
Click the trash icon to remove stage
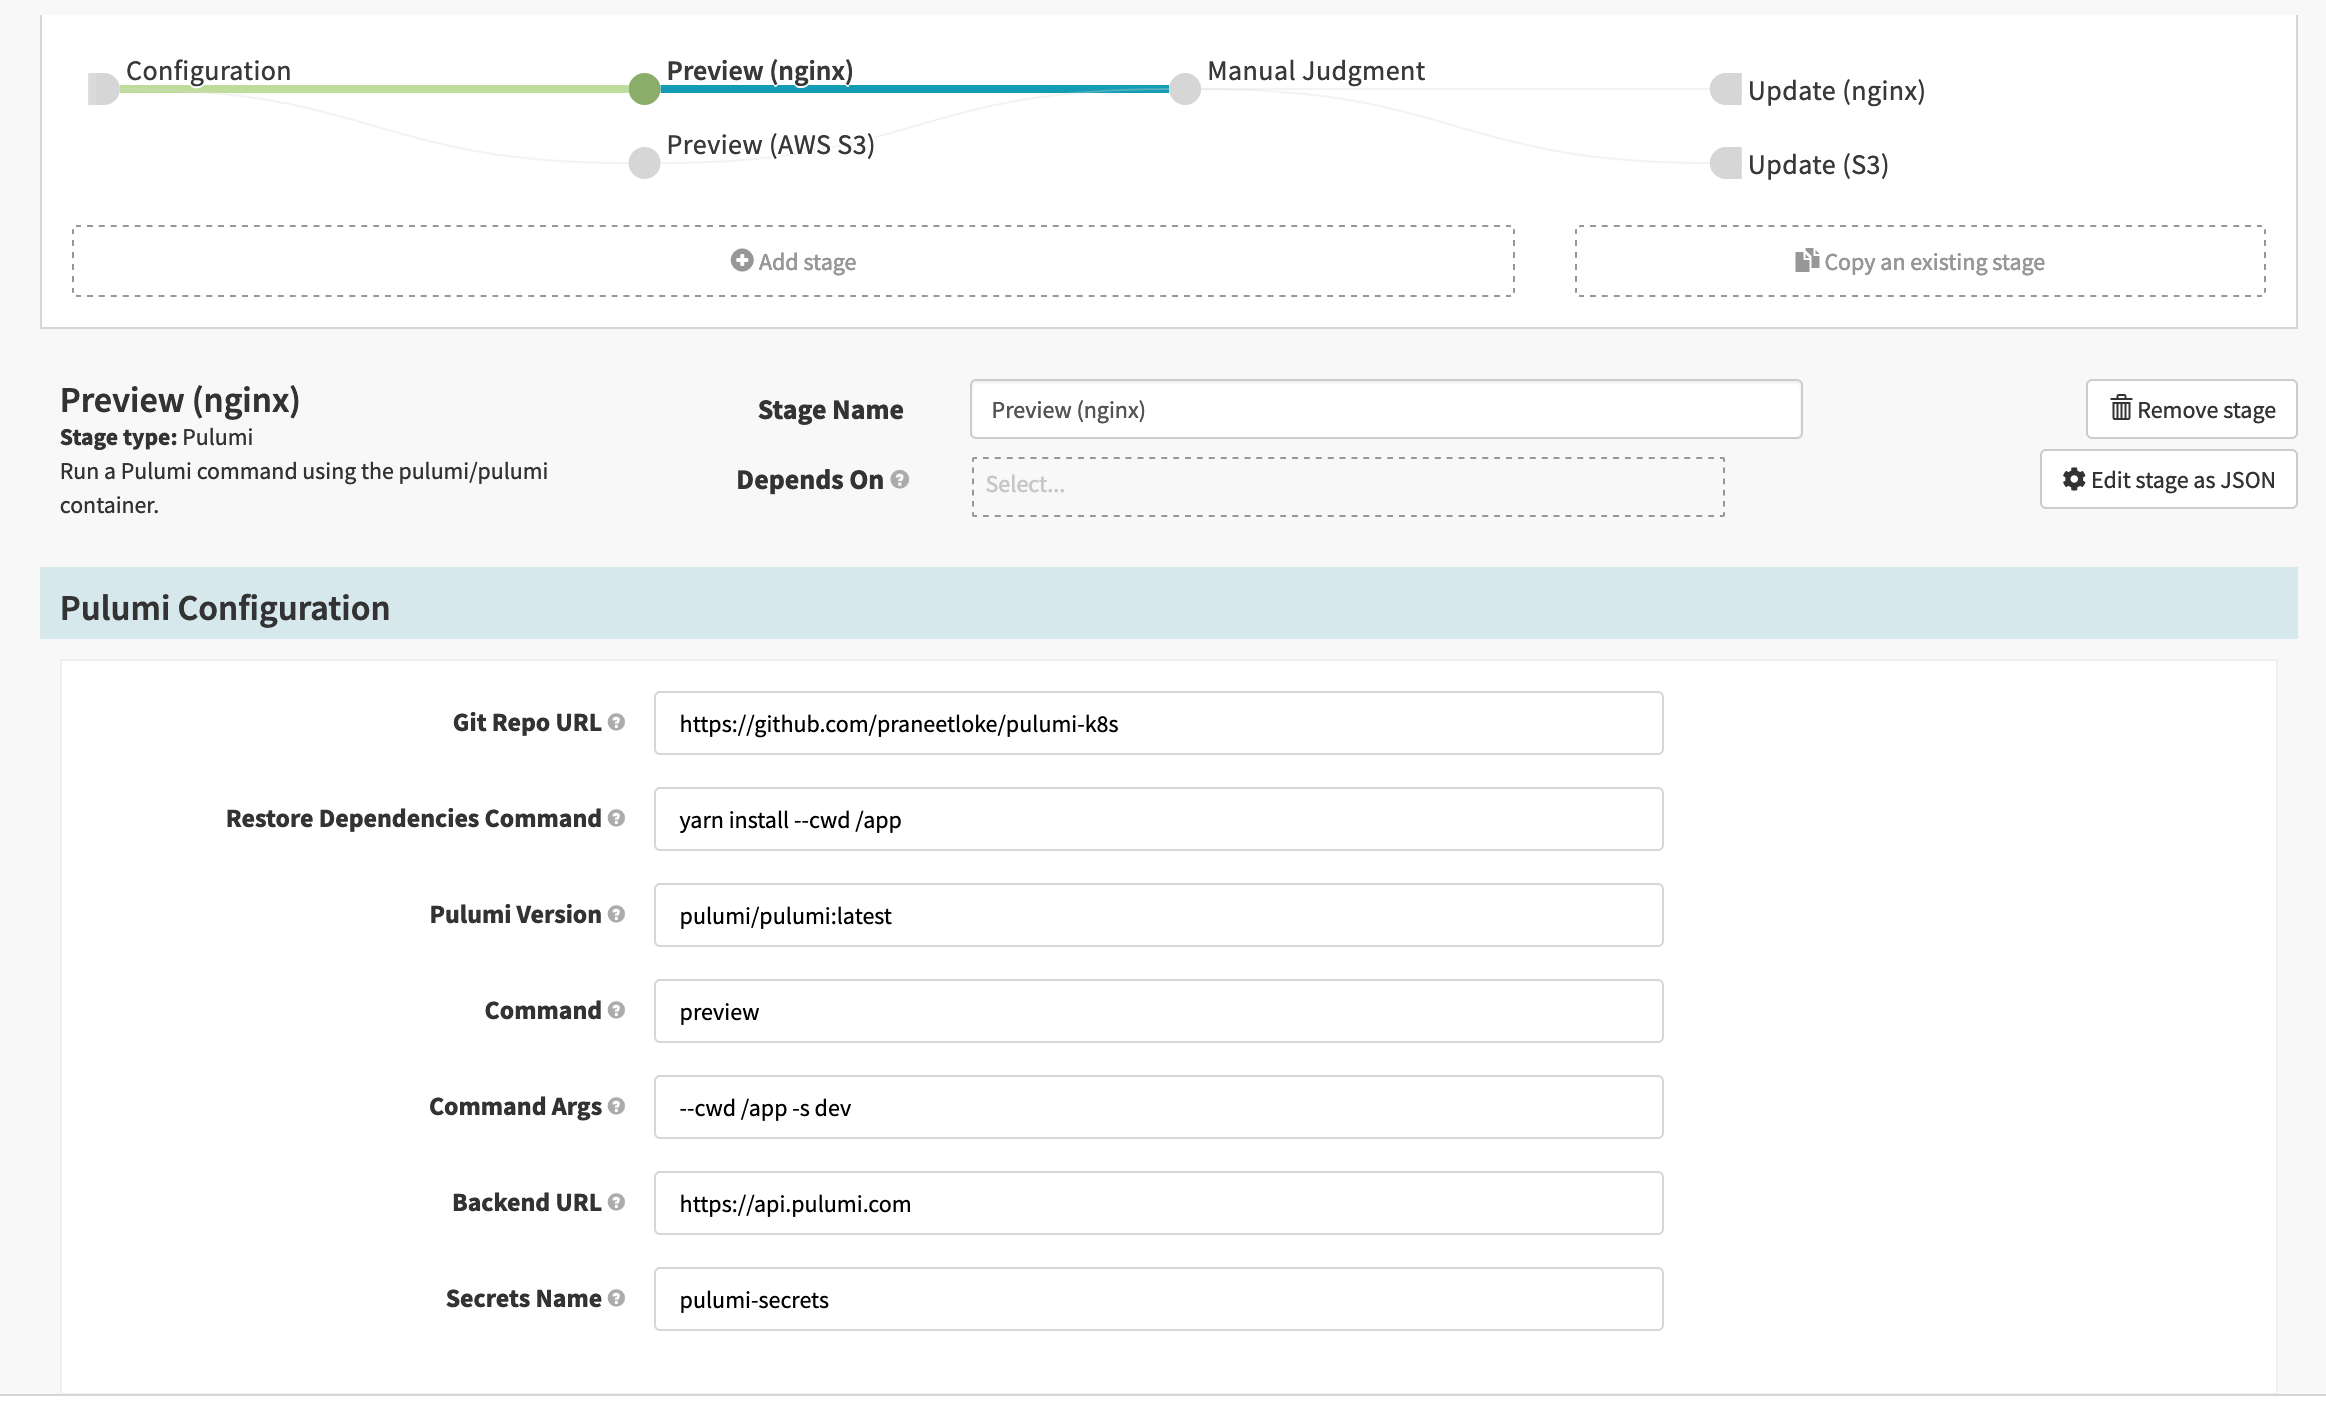(x=2122, y=409)
